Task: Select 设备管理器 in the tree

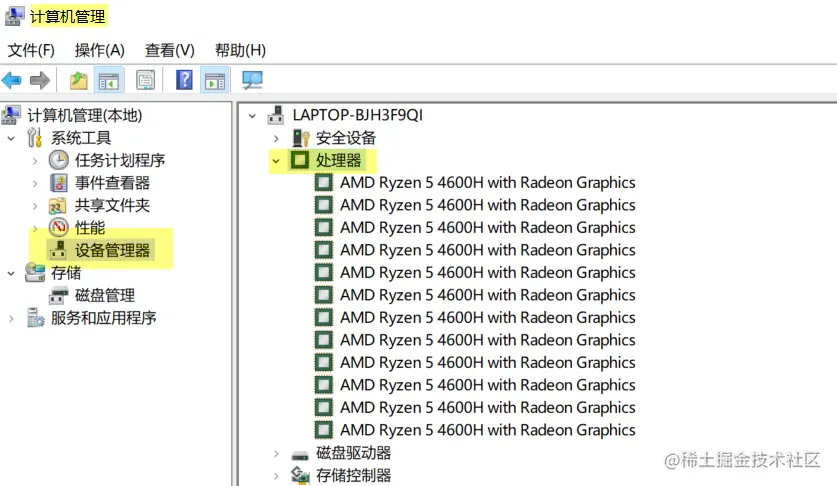Action: tap(113, 250)
